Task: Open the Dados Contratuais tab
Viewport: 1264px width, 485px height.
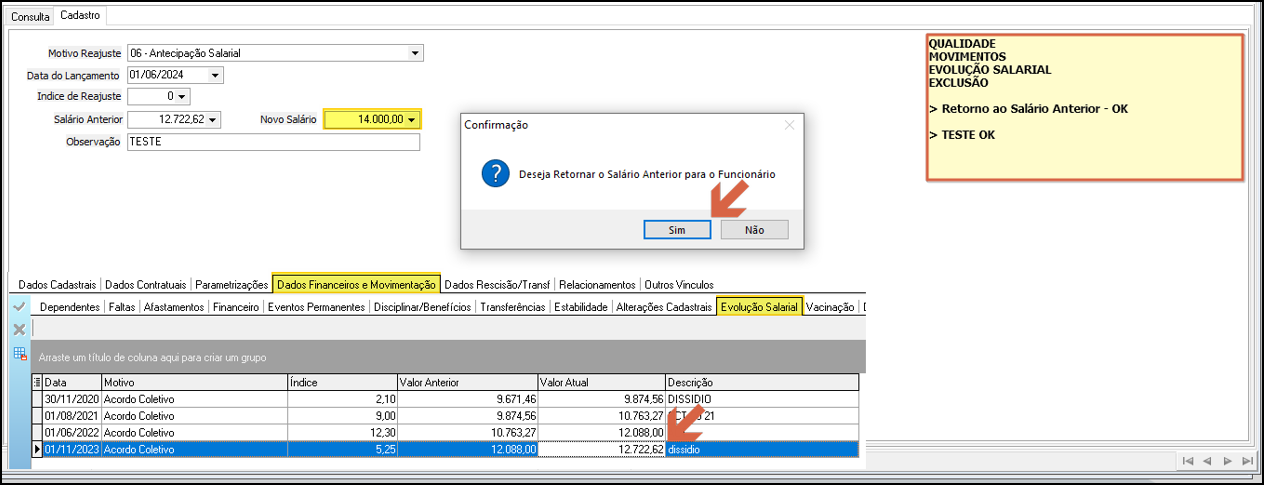Action: 146,285
